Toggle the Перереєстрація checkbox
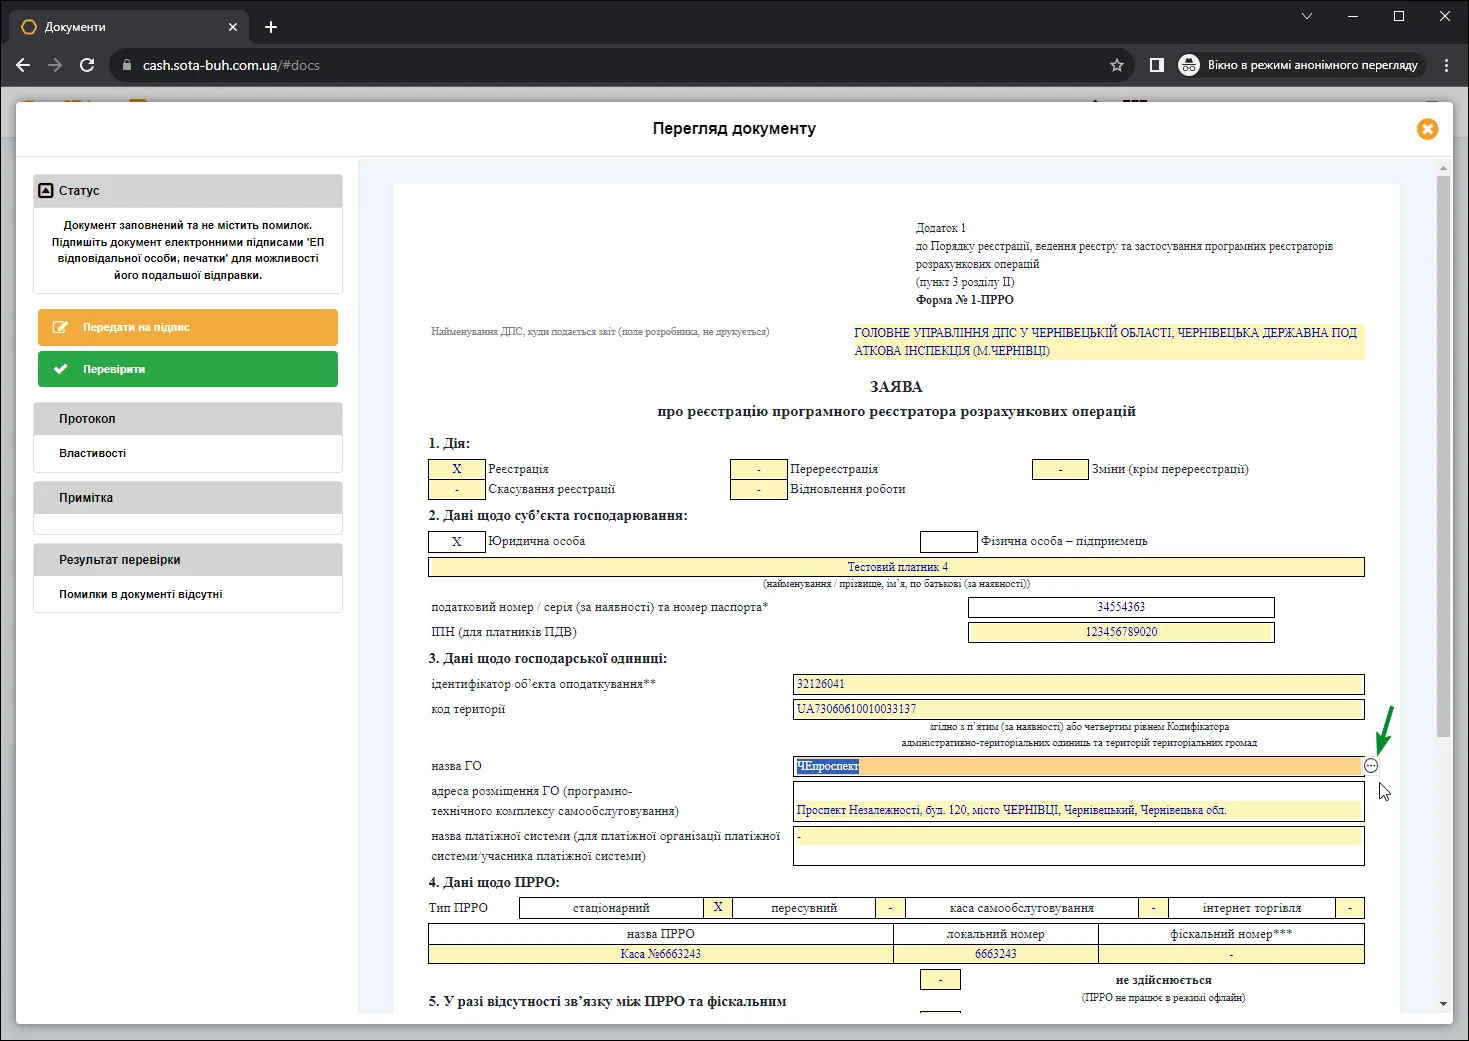1469x1041 pixels. click(x=759, y=469)
